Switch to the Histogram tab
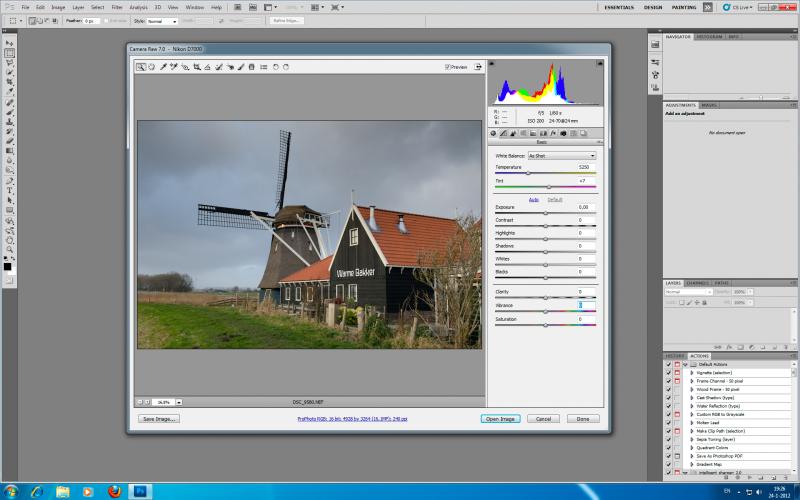The height and width of the screenshot is (500, 800). [x=709, y=37]
